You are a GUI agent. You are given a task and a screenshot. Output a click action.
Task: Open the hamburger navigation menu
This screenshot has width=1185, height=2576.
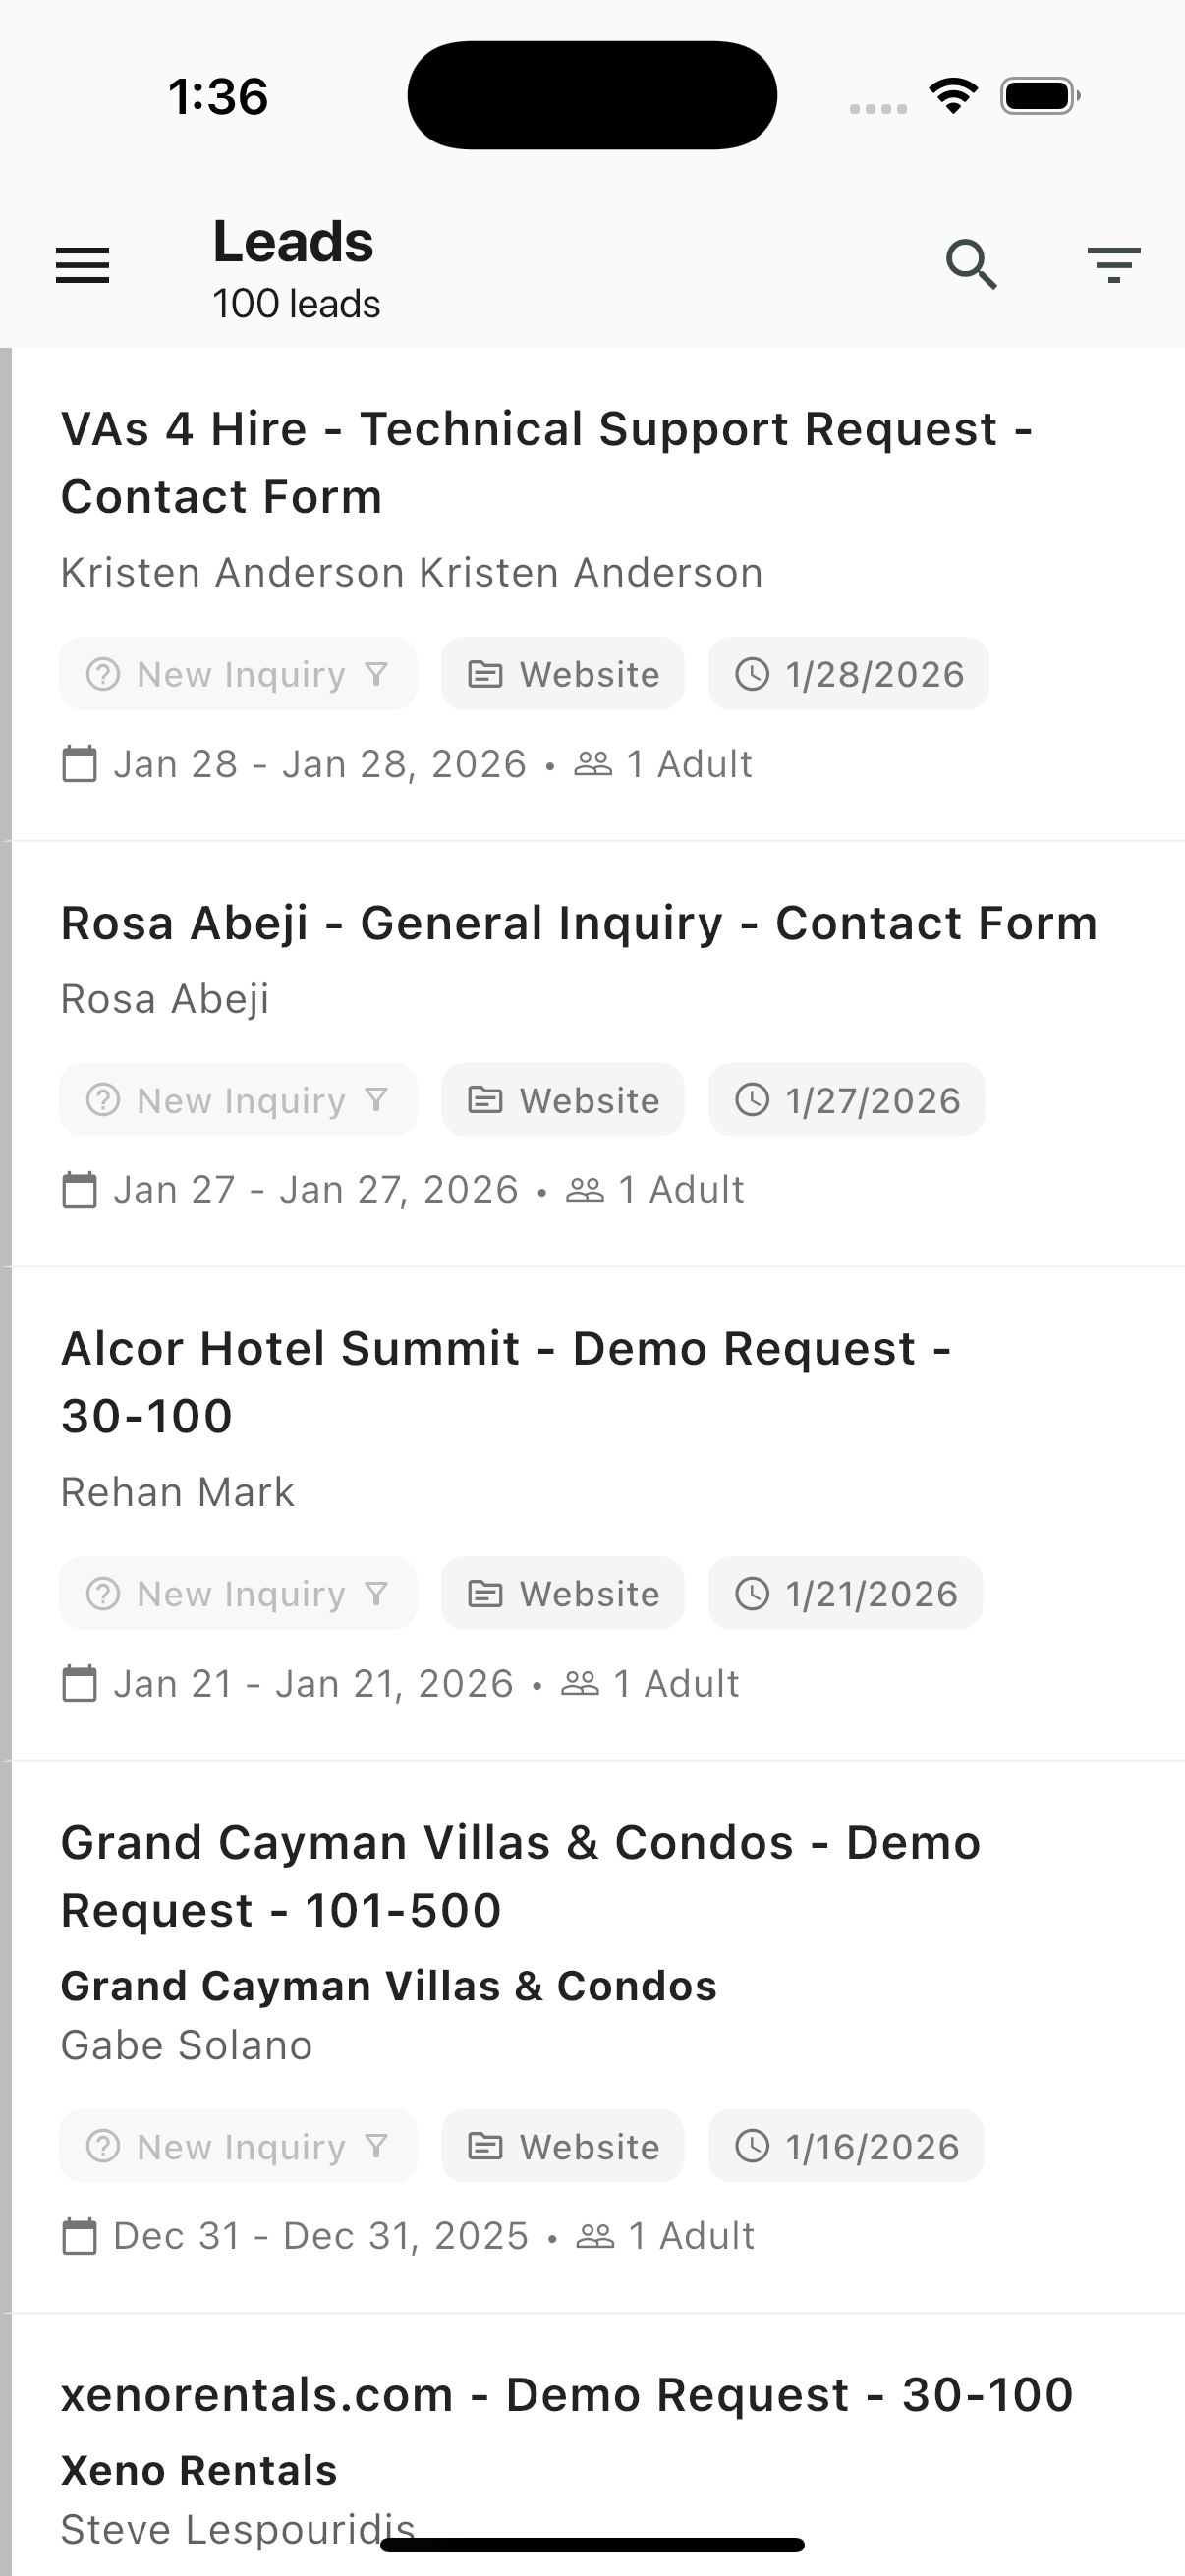82,265
